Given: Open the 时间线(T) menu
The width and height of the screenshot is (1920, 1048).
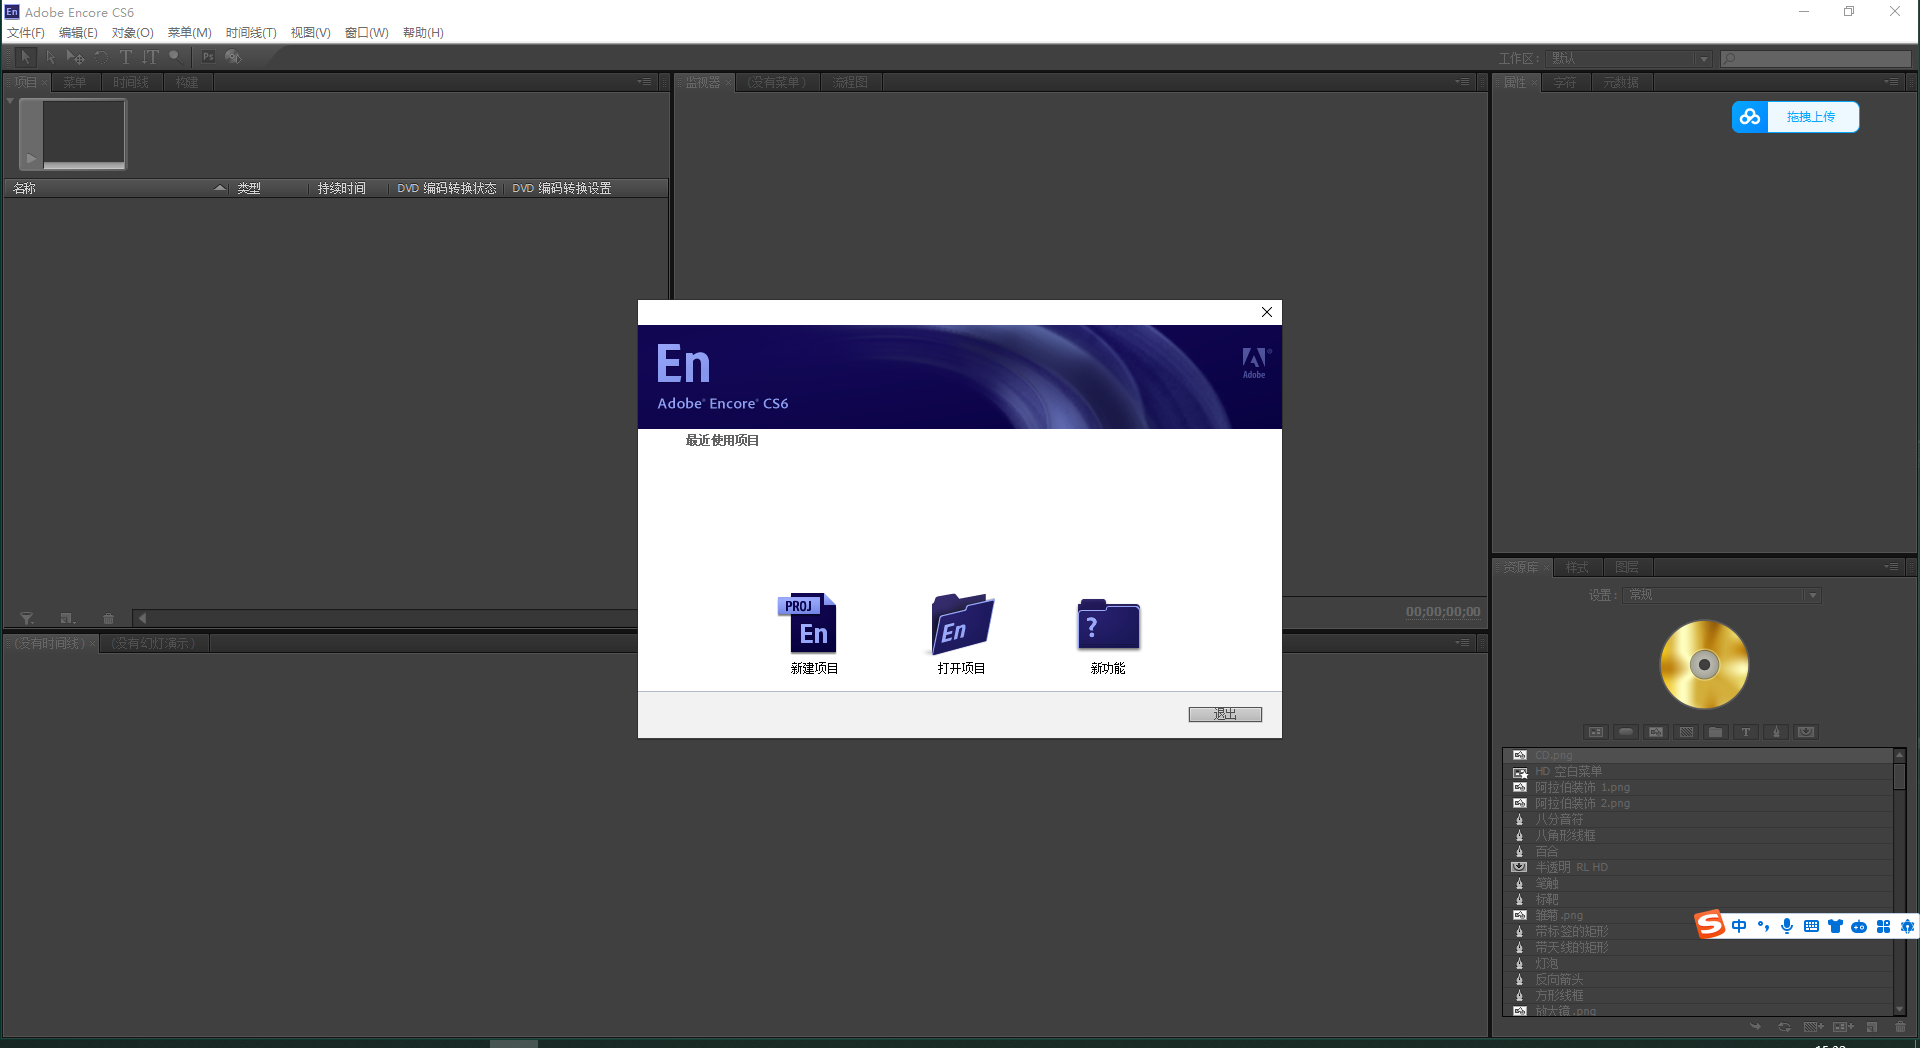Looking at the screenshot, I should coord(251,33).
